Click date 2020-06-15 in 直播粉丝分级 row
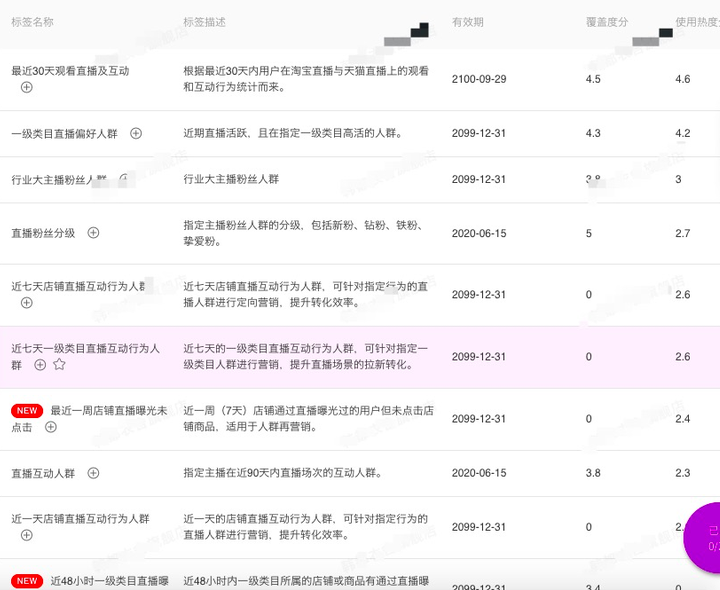 pos(479,233)
